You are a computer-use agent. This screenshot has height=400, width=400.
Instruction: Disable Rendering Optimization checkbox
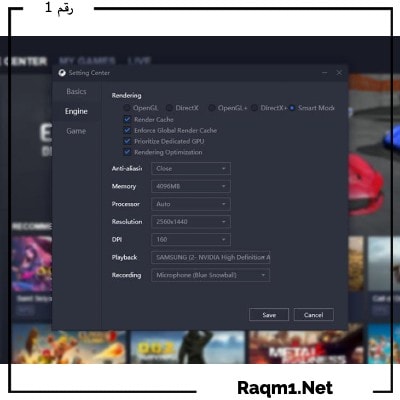(x=127, y=152)
